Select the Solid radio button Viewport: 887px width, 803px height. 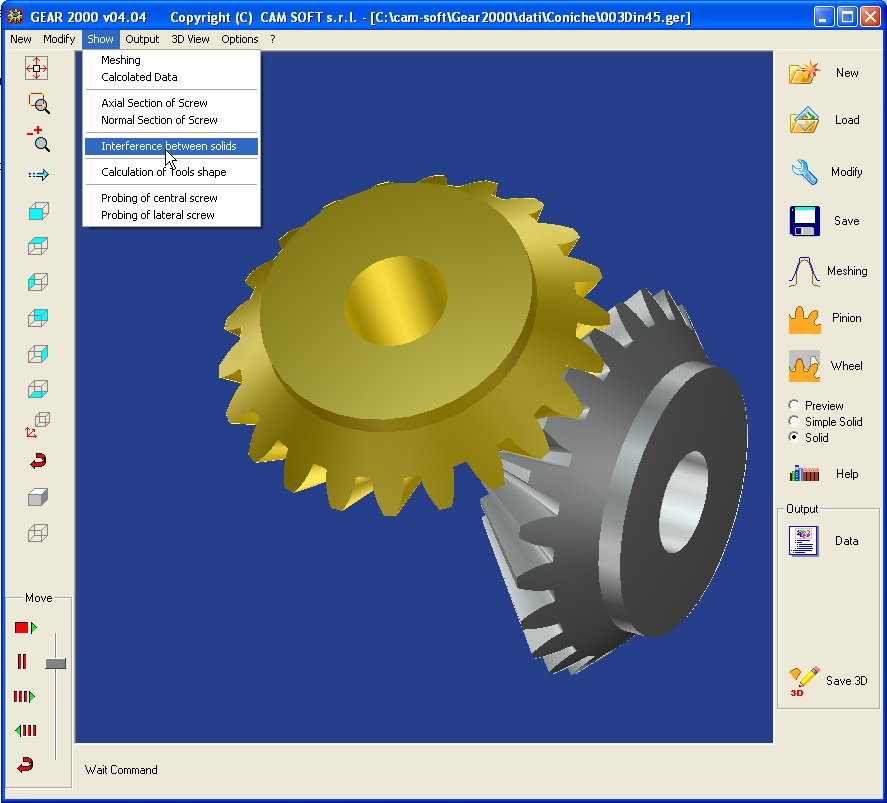click(794, 438)
